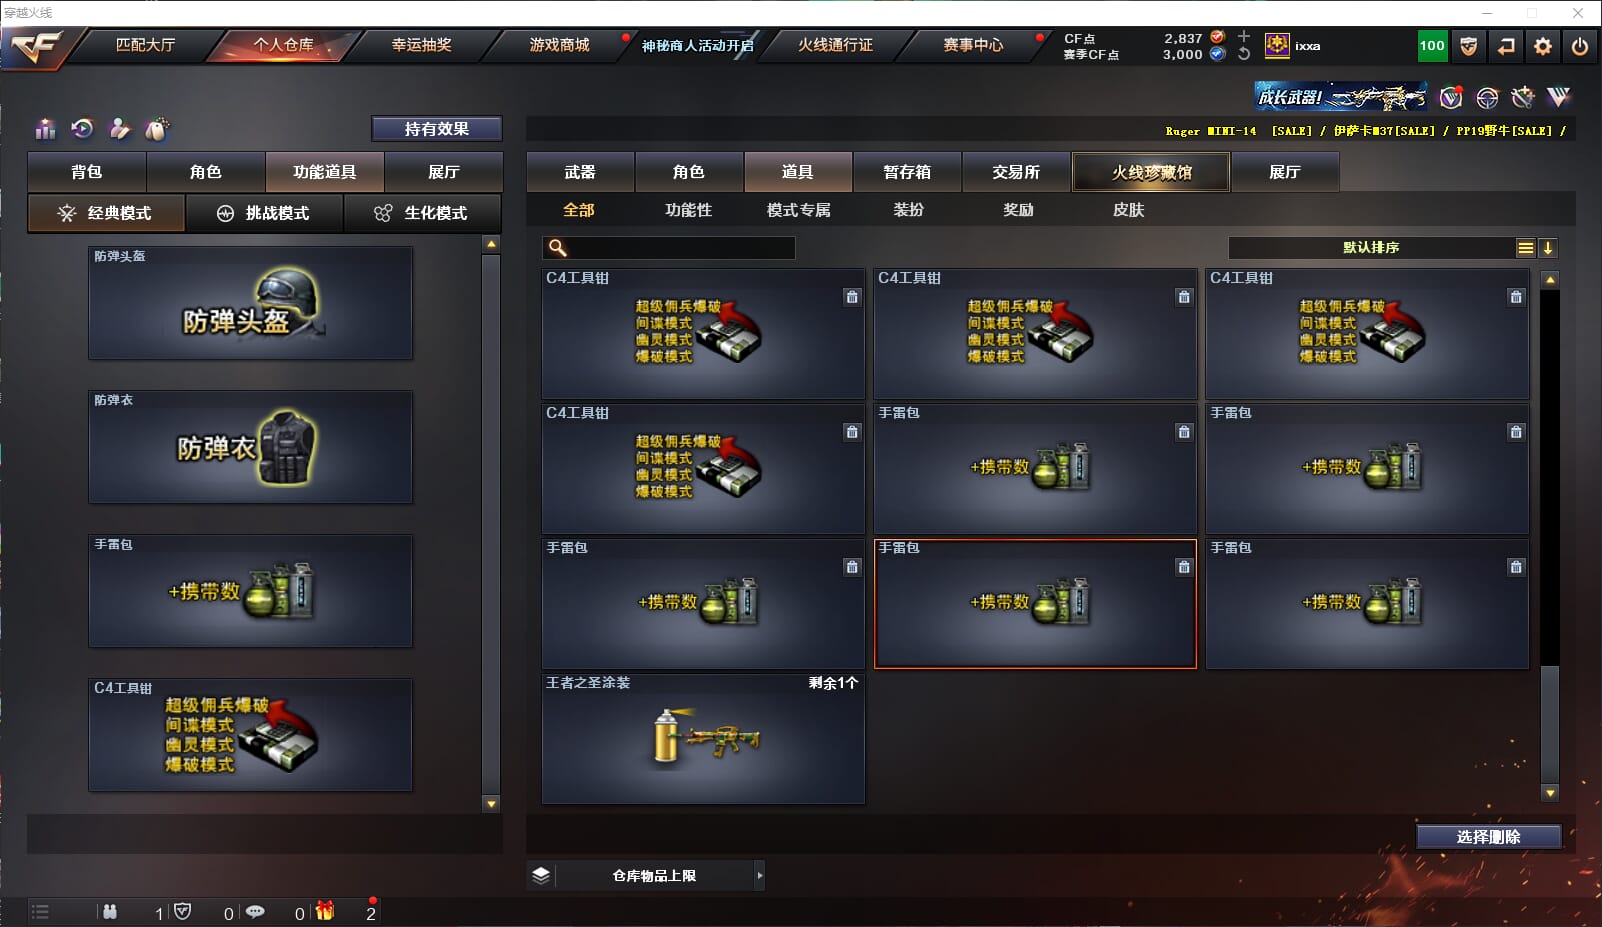Open the gift box icon in status bar
The height and width of the screenshot is (927, 1602).
coord(325,911)
